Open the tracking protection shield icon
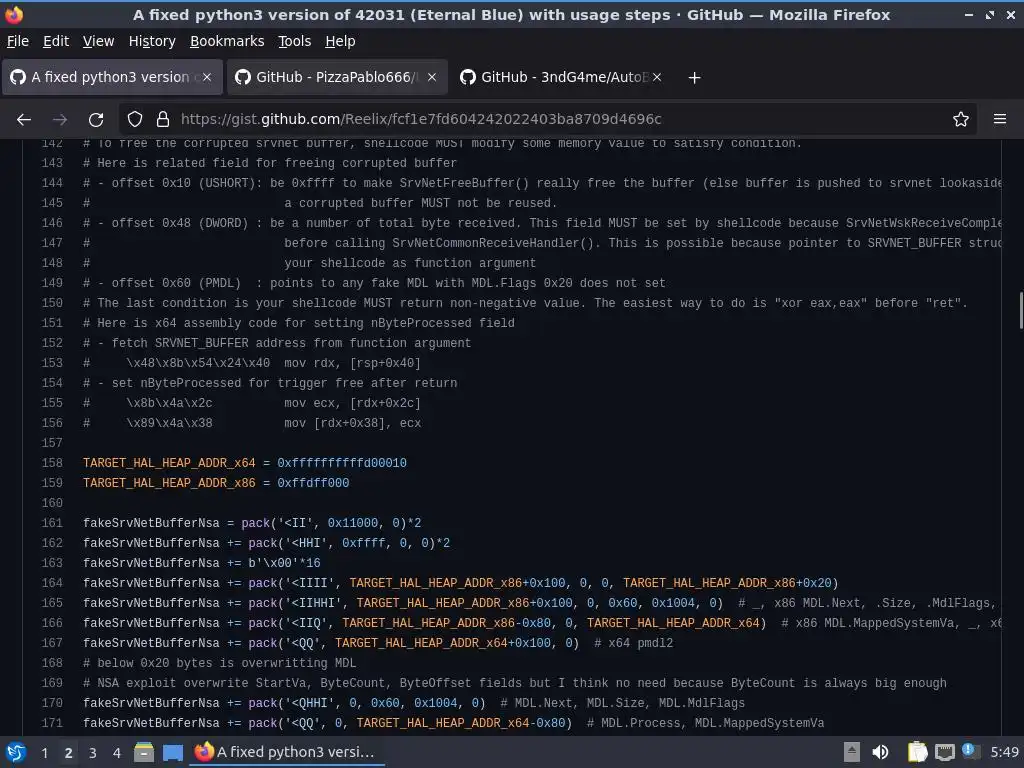Image resolution: width=1024 pixels, height=768 pixels. point(135,120)
